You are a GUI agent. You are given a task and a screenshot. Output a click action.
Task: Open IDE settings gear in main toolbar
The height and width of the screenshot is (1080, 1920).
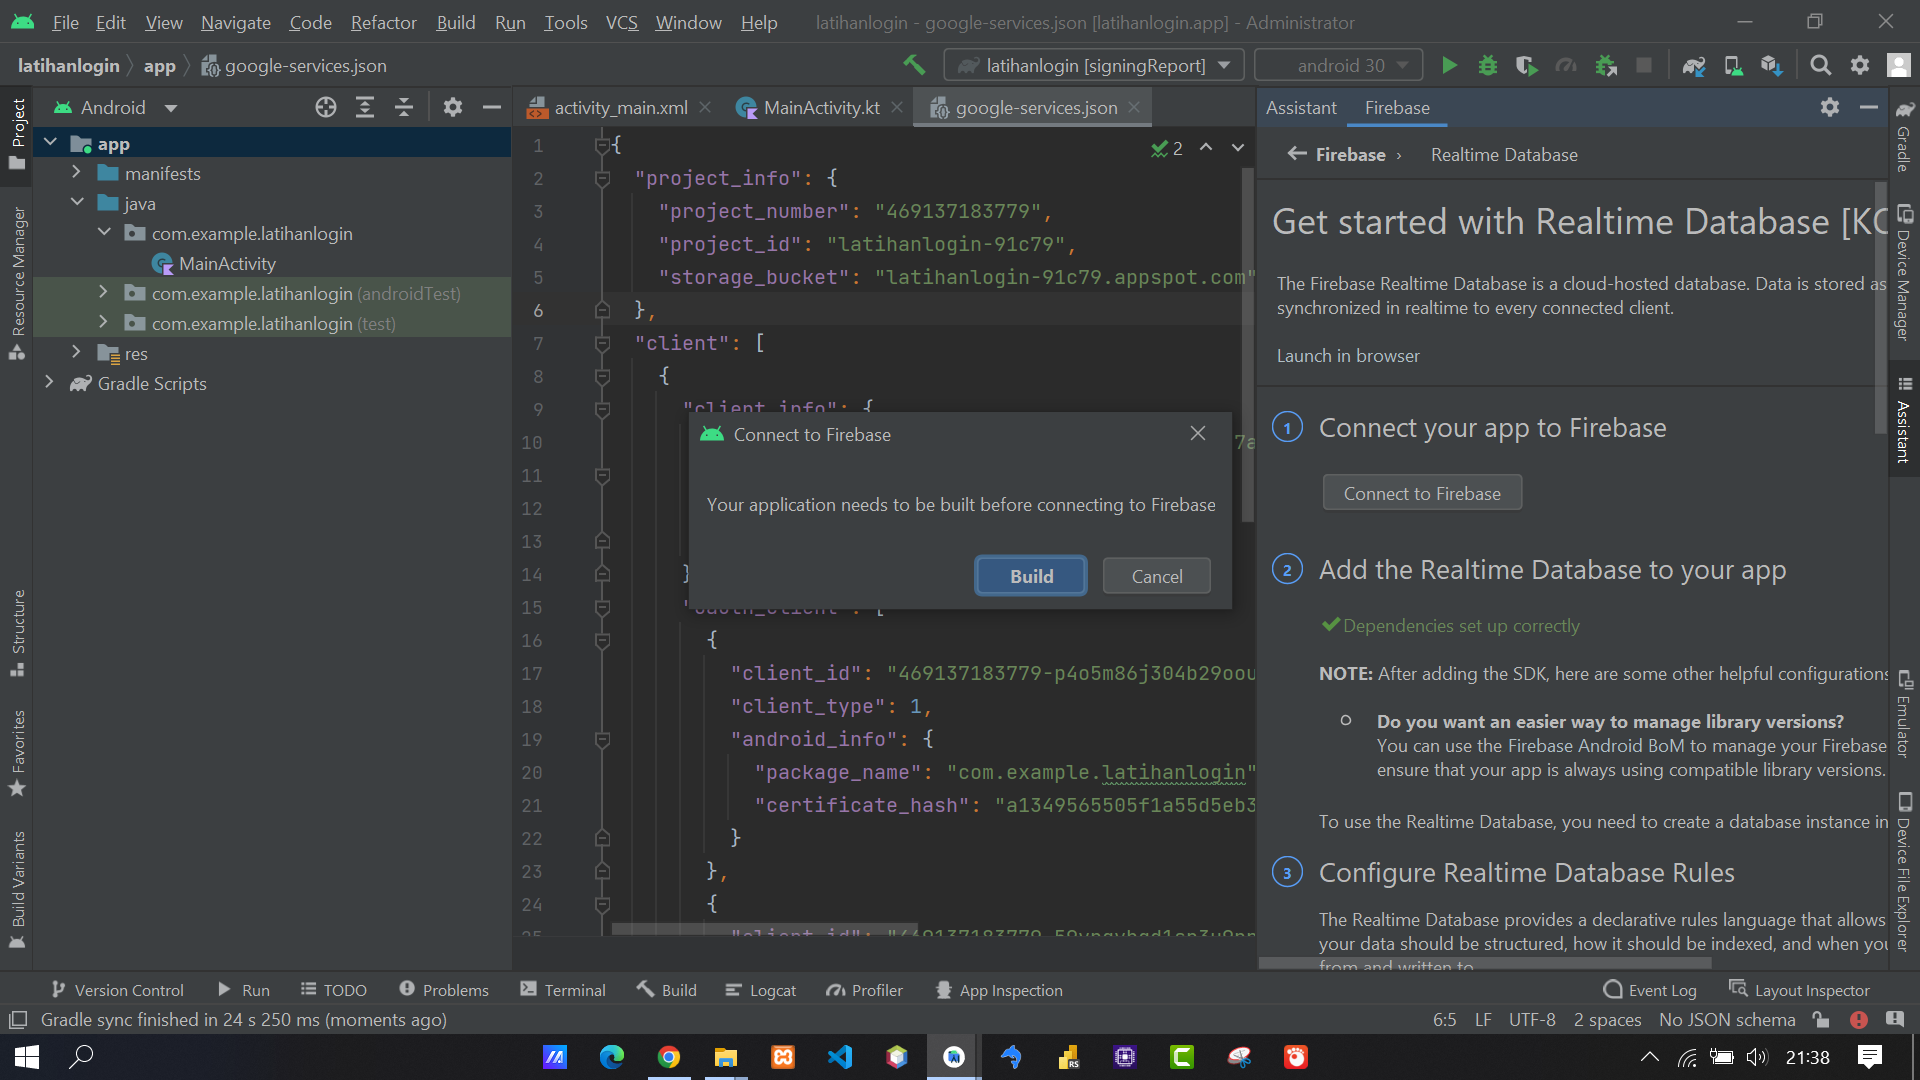coord(1860,65)
